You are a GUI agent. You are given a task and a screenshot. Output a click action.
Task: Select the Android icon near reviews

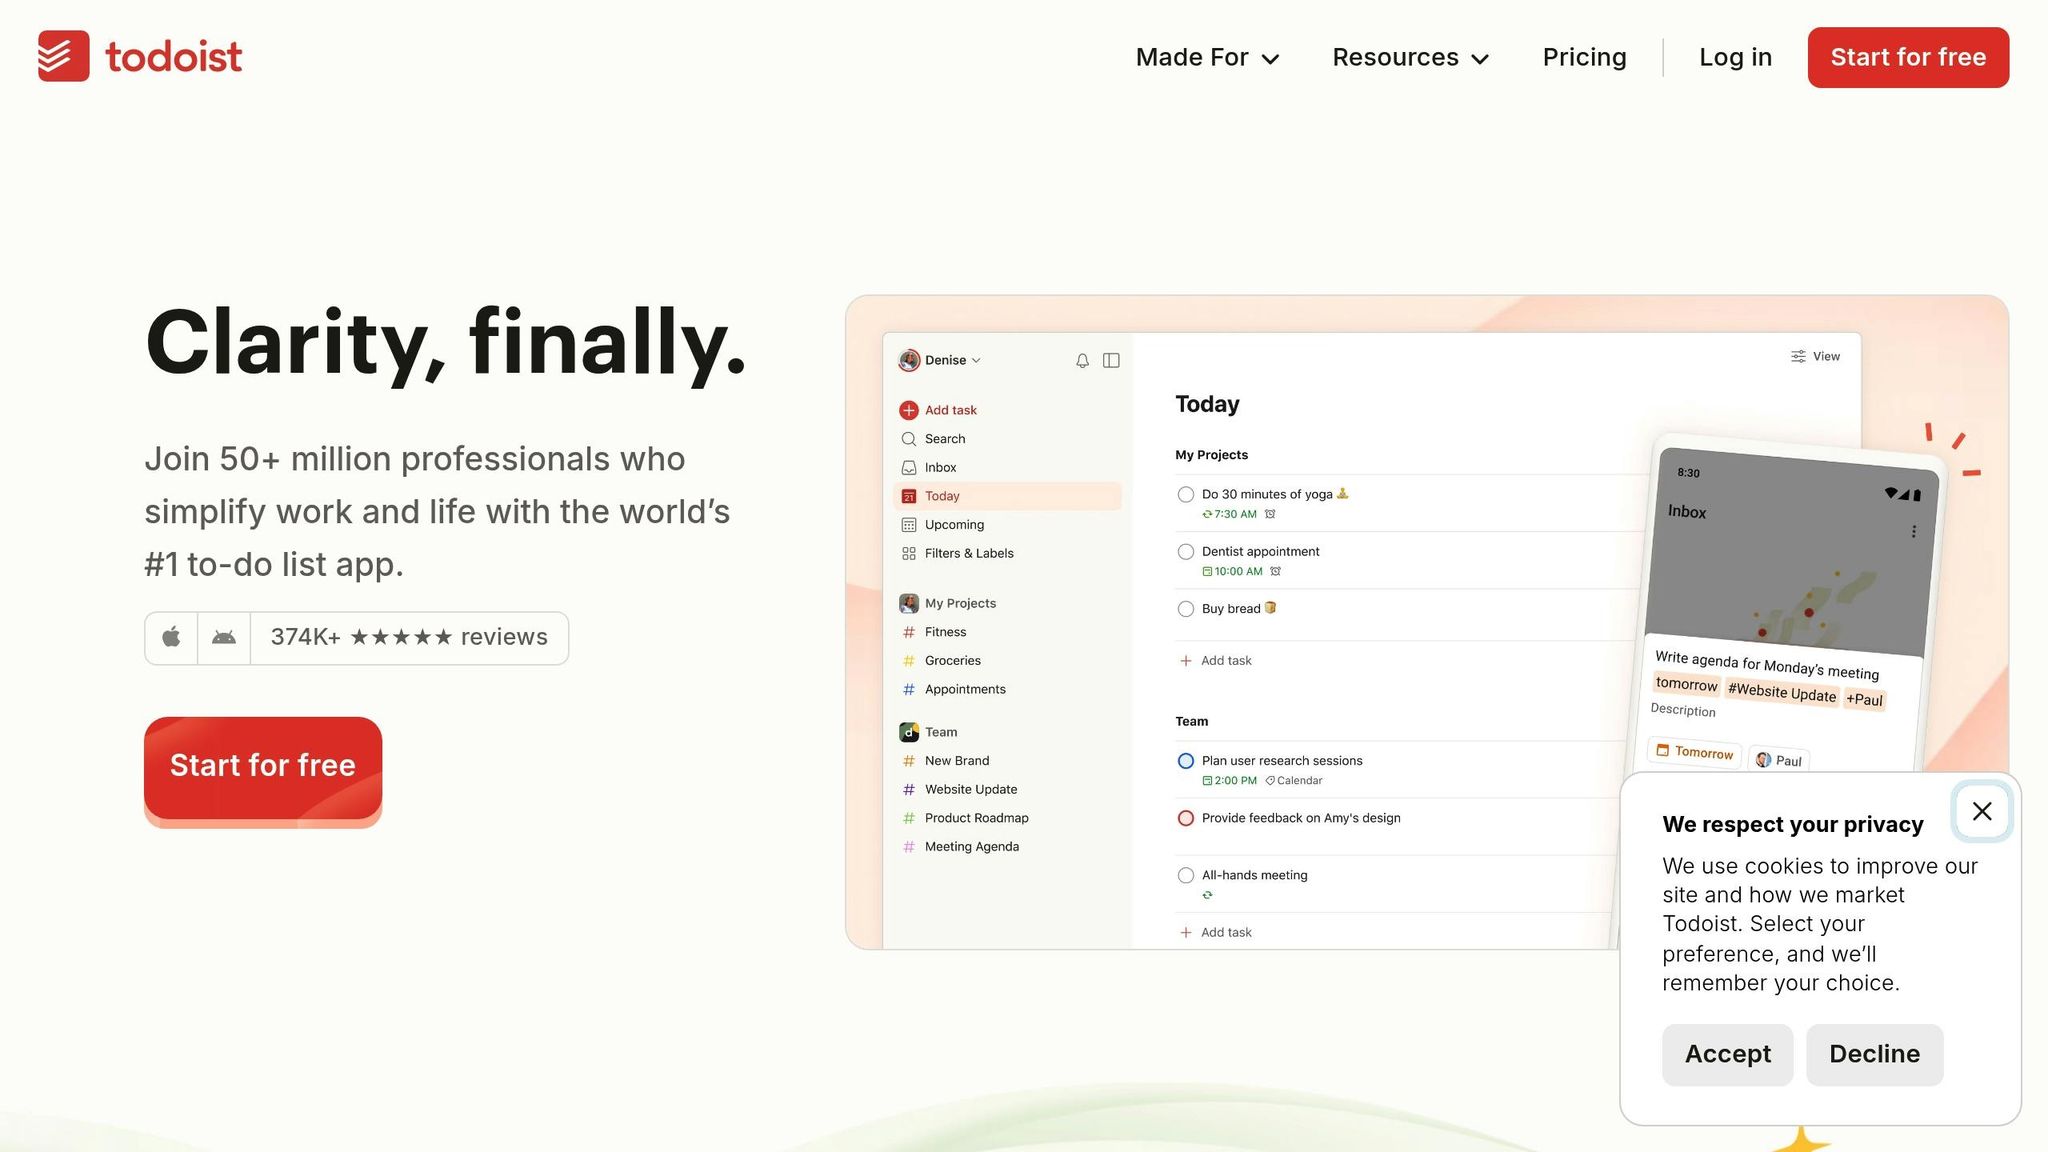pos(223,637)
